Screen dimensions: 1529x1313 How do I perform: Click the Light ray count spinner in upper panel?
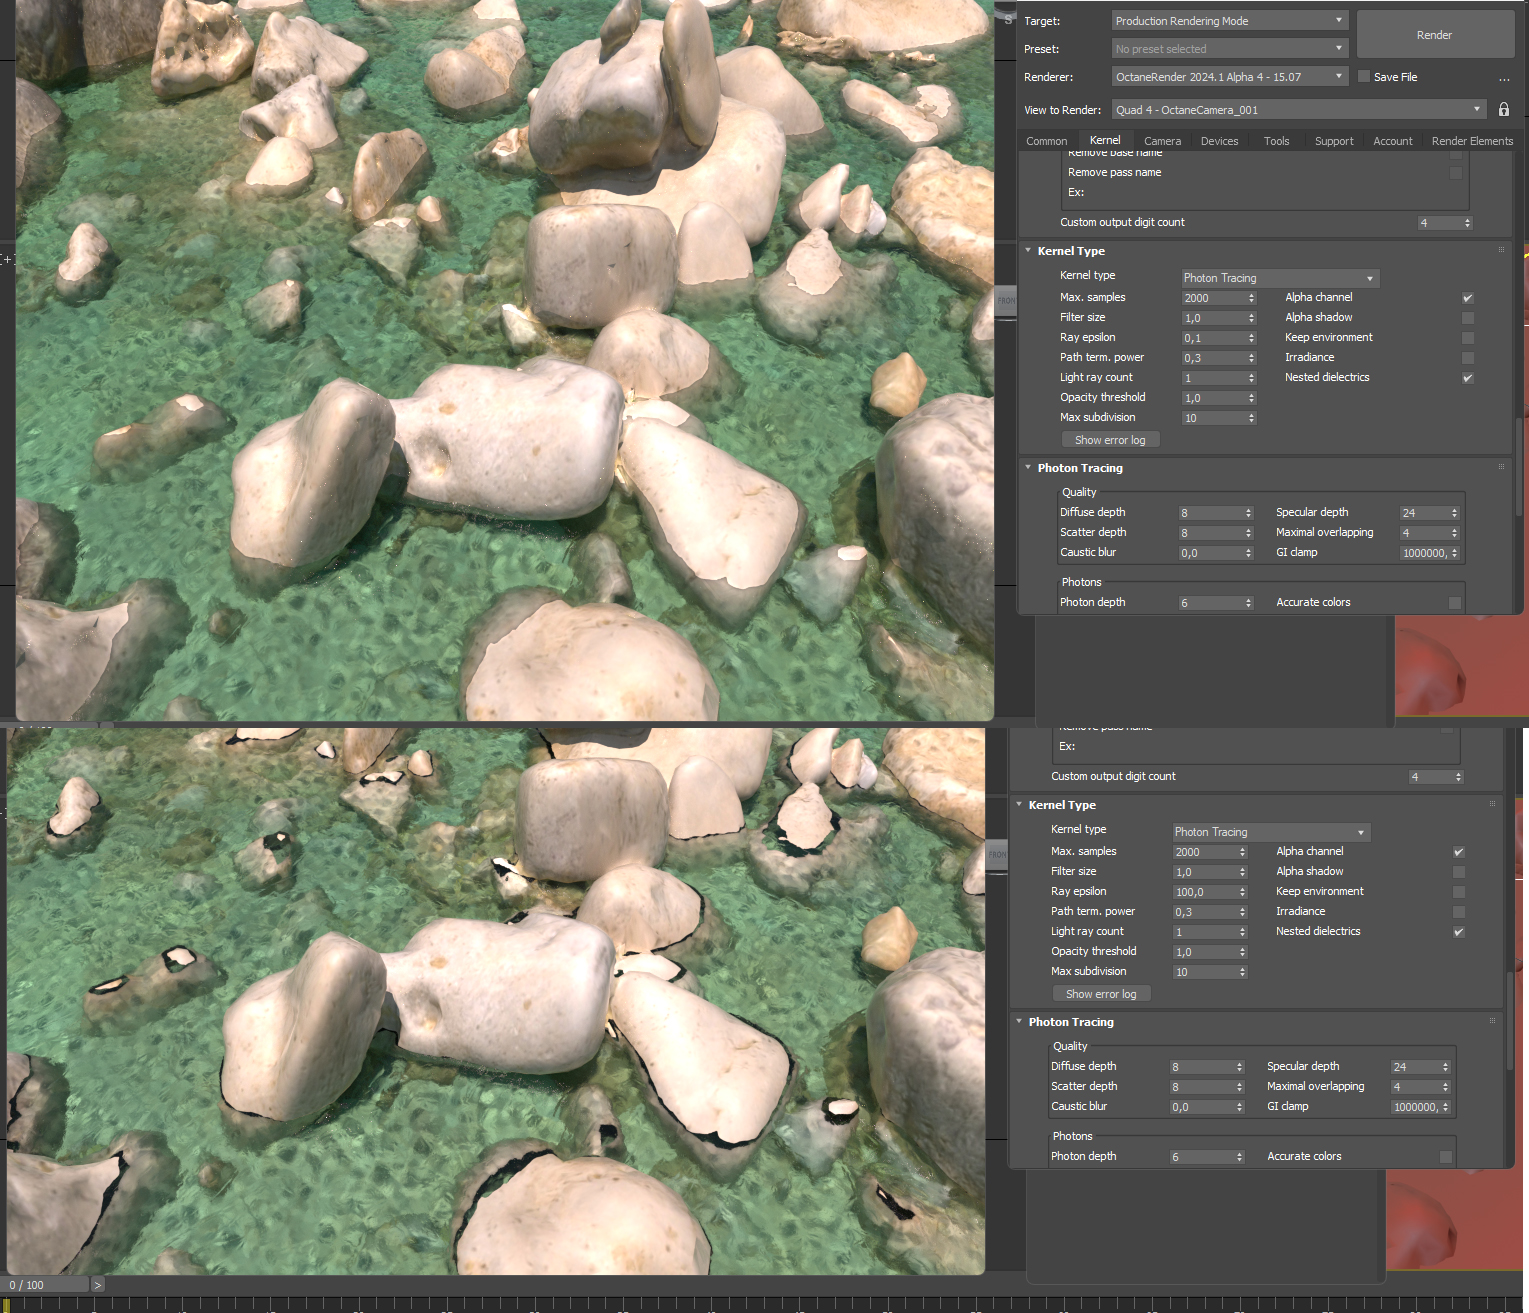[x=1251, y=378]
